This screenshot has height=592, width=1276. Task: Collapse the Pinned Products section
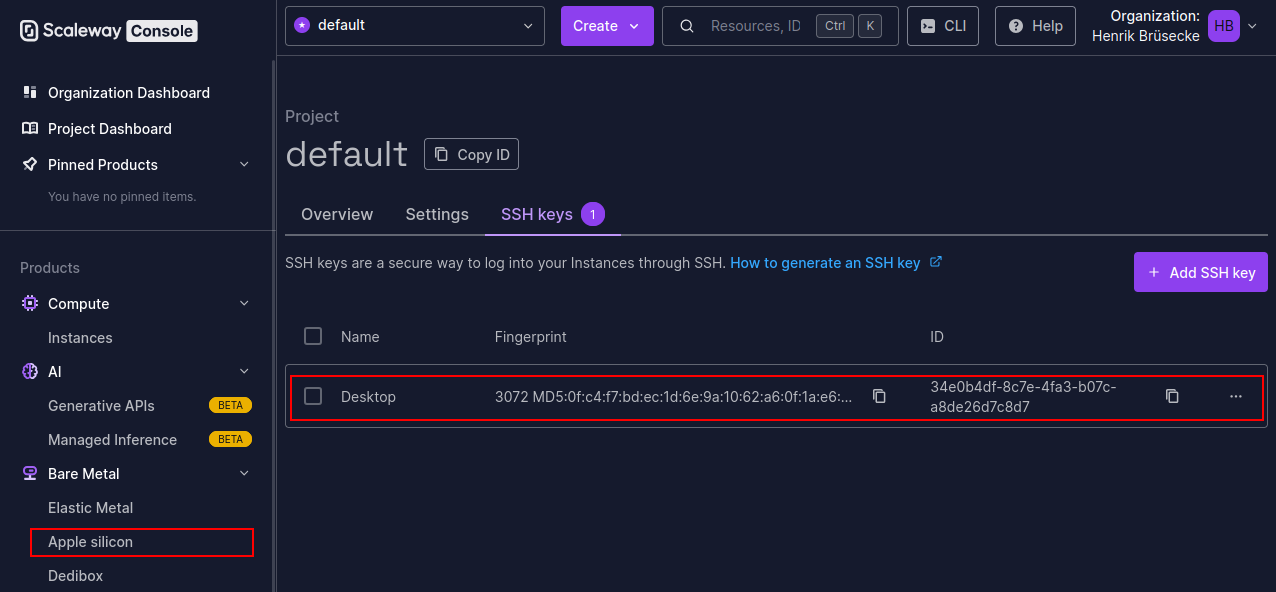[x=244, y=164]
